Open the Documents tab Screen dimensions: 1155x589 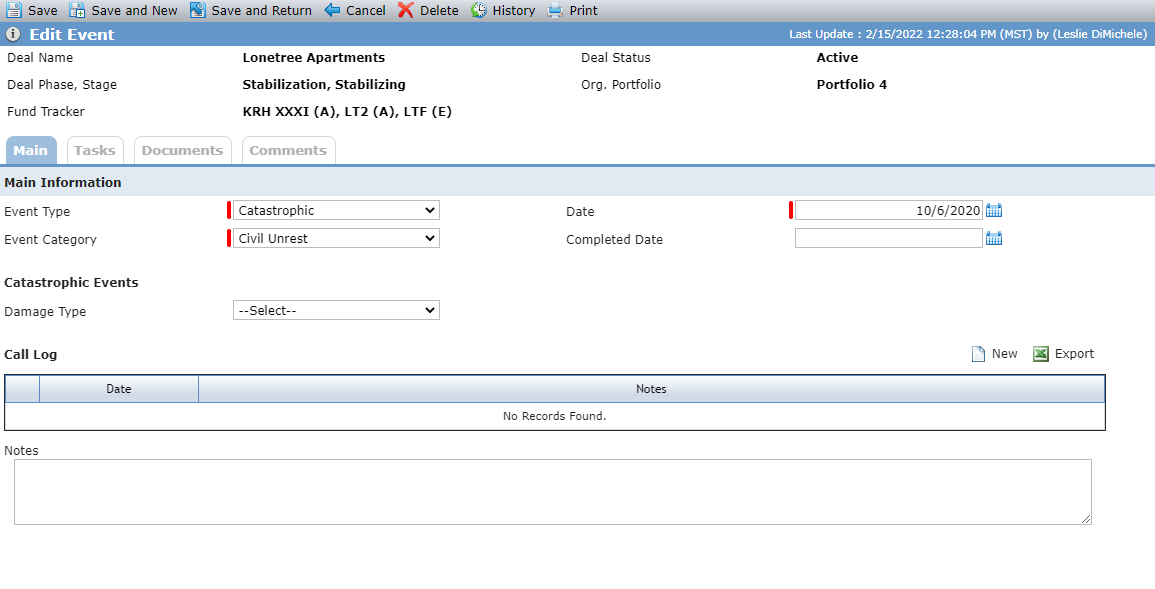(x=182, y=150)
